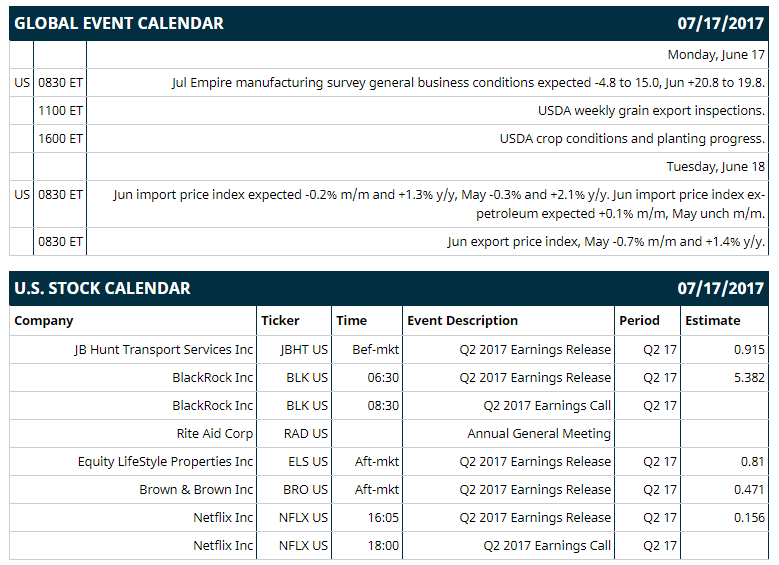
Task: Click the 0.81 estimate value
Action: click(752, 462)
